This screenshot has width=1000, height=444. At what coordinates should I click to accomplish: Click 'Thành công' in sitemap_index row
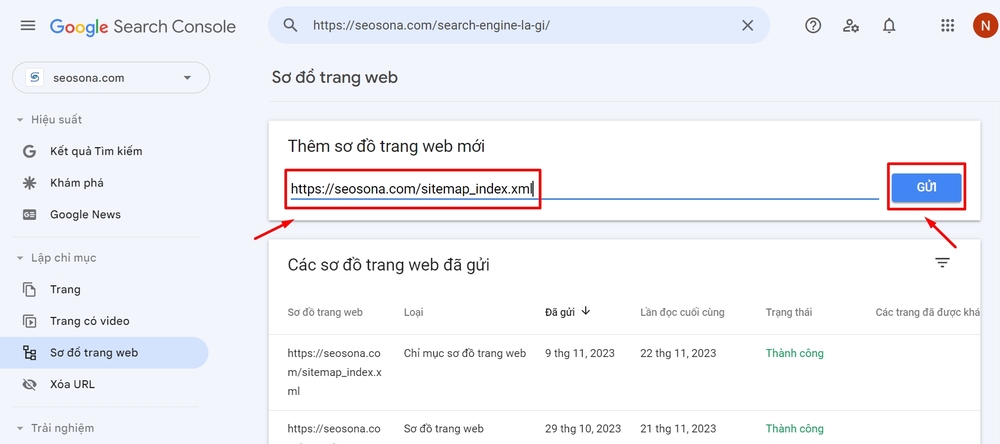pos(795,353)
